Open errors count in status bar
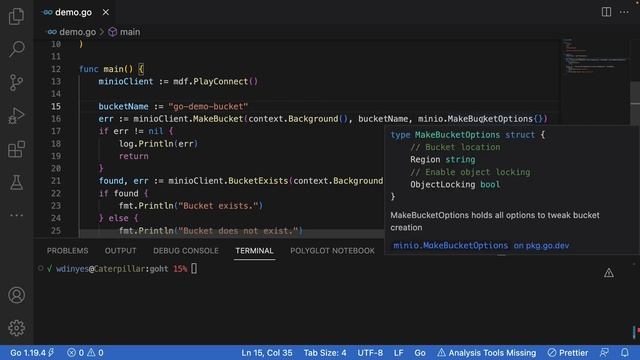The image size is (640, 360). coord(76,353)
